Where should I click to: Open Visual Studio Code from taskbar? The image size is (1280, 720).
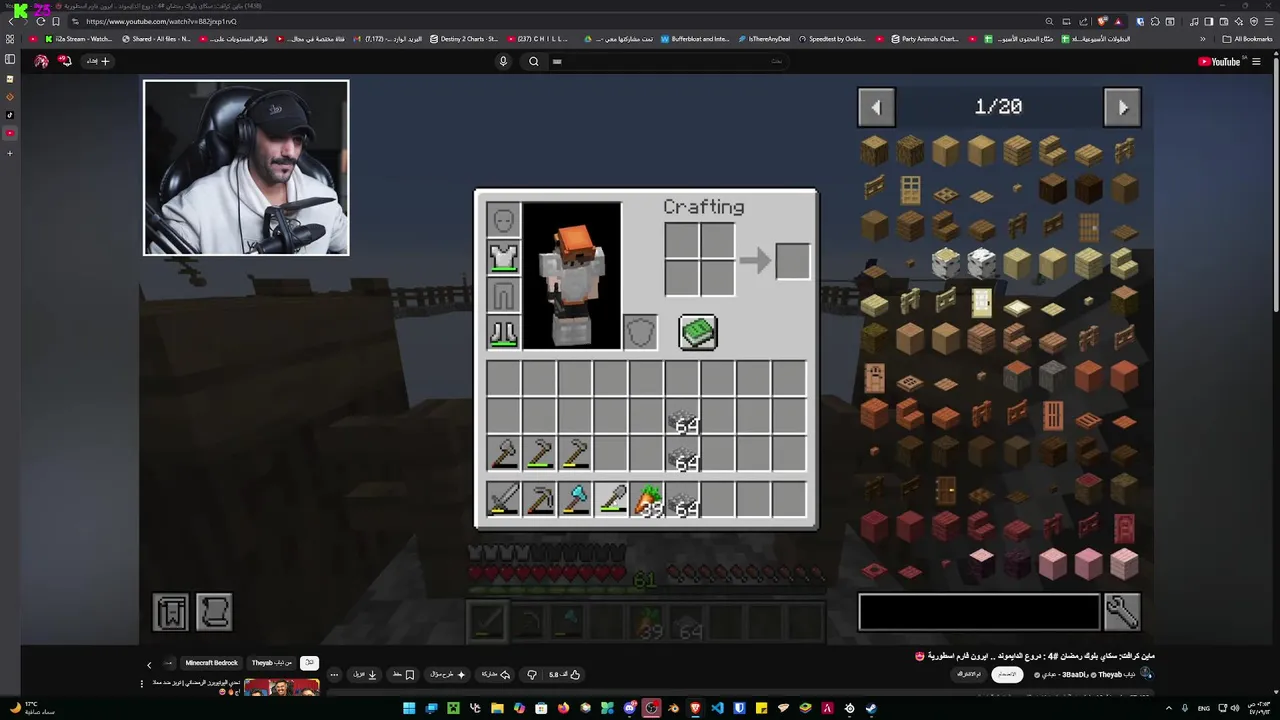717,708
